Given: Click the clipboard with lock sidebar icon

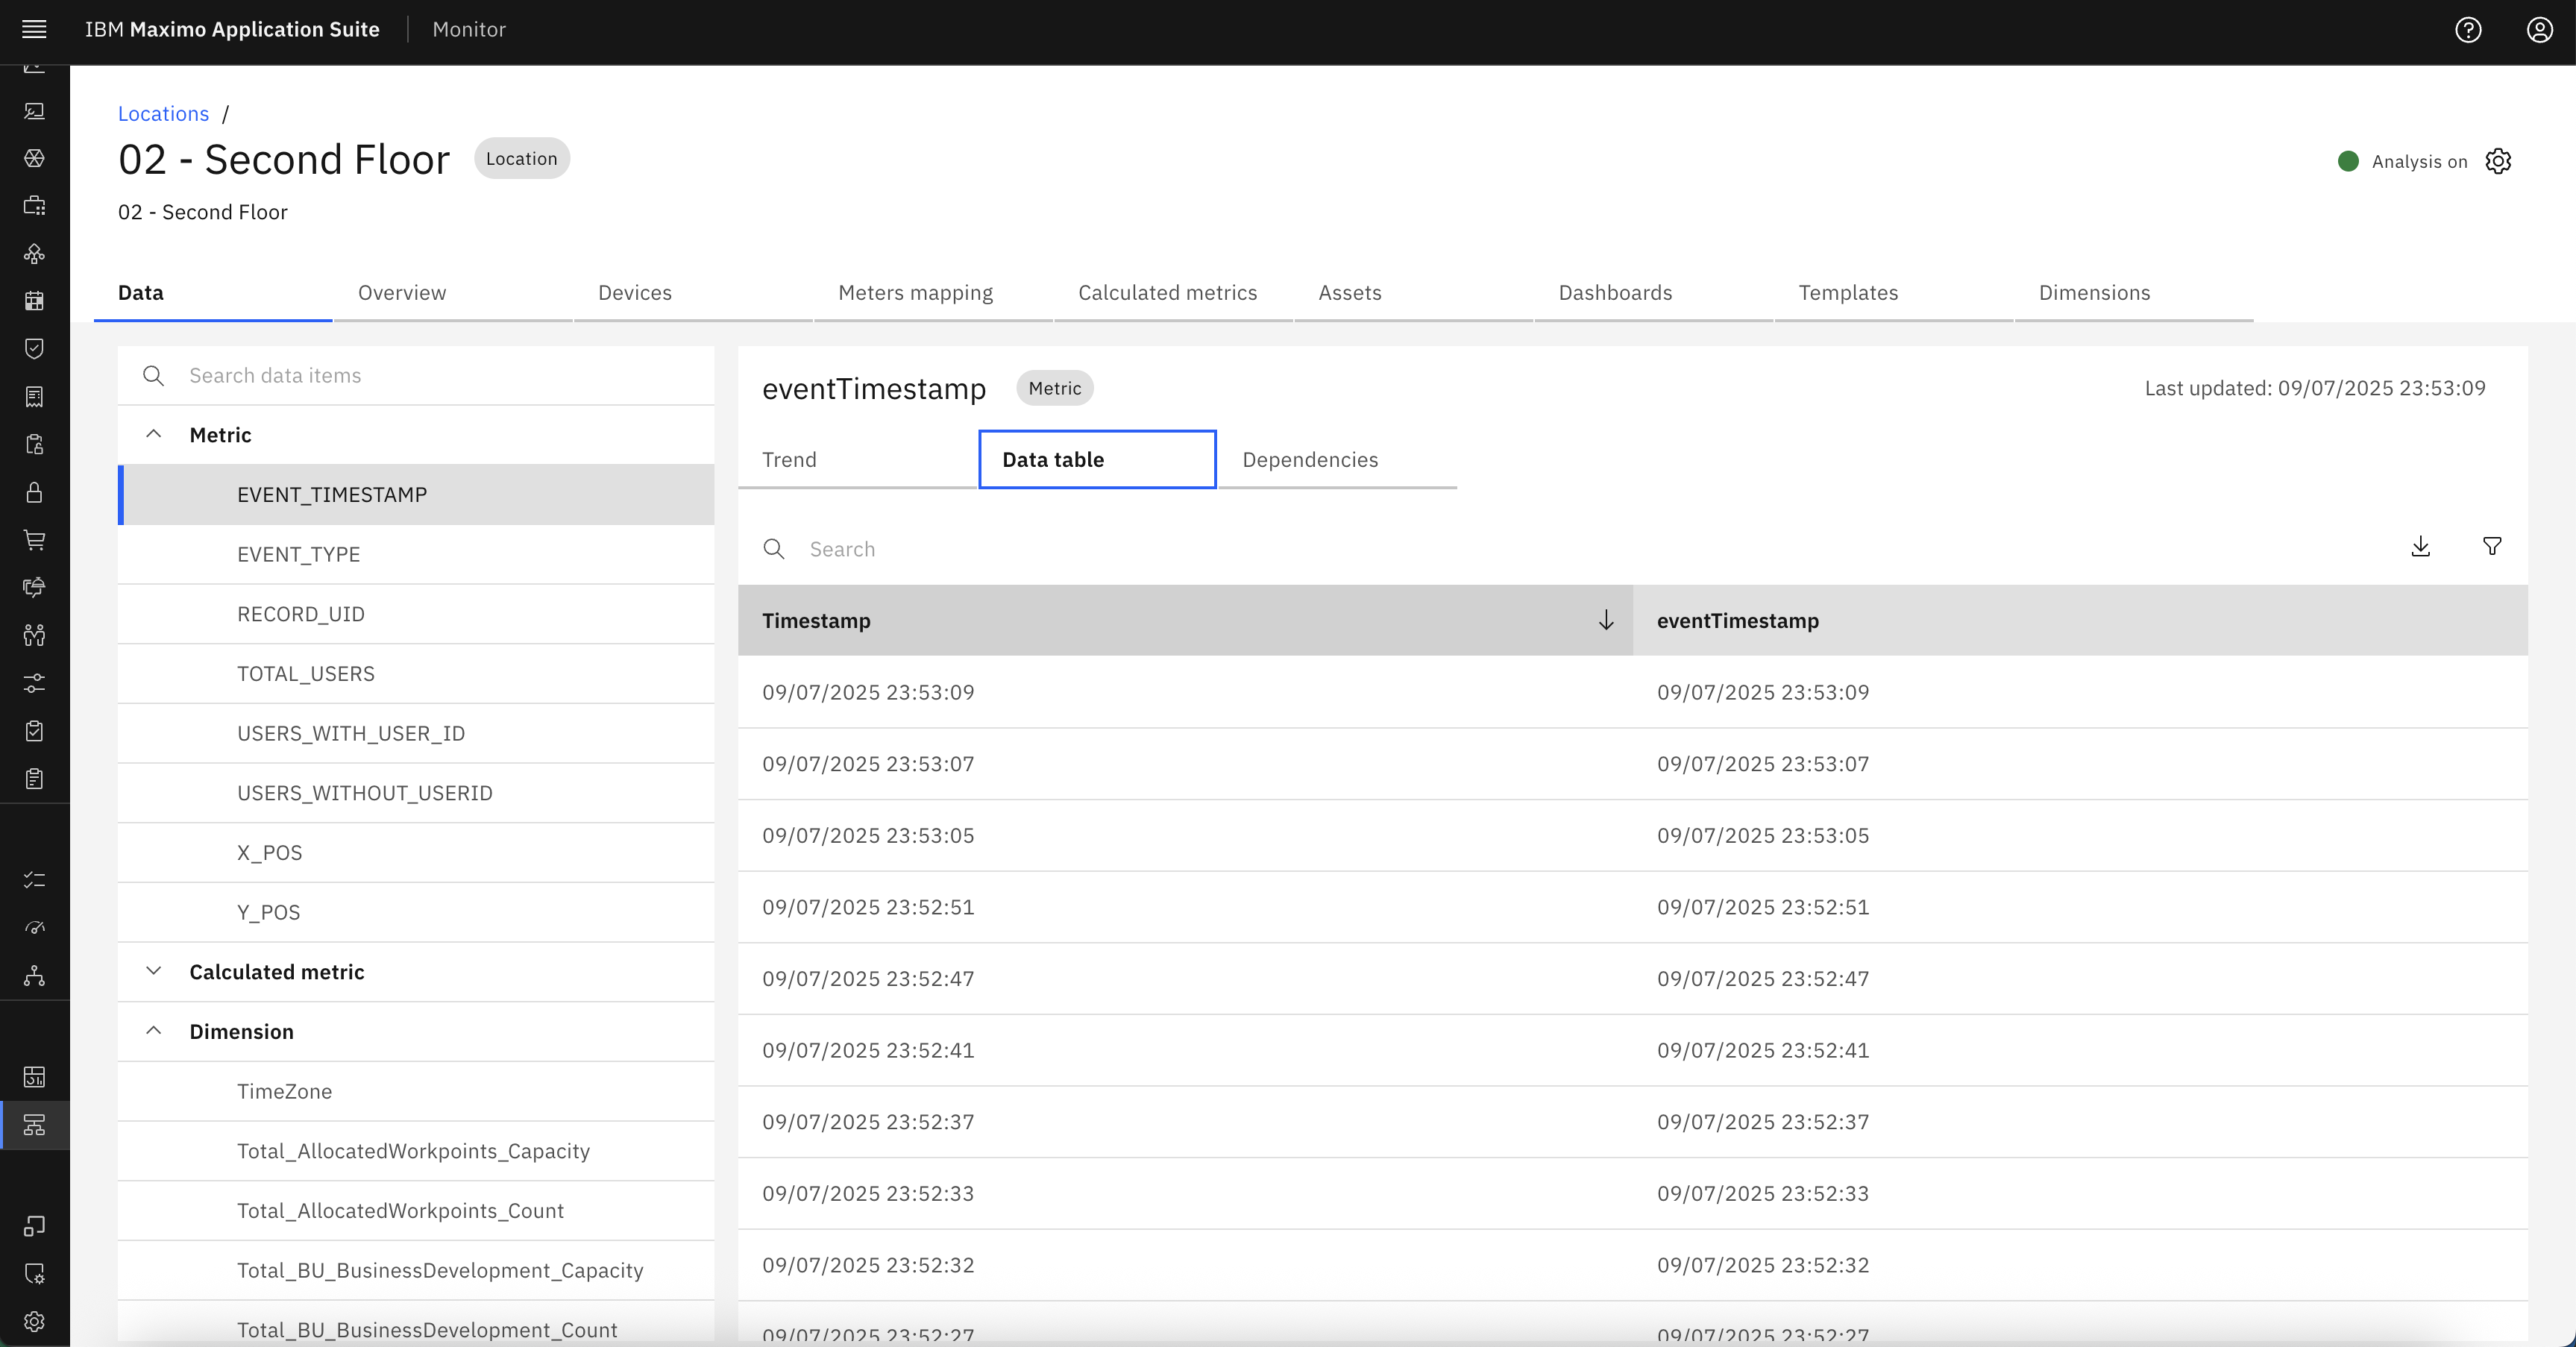Looking at the screenshot, I should pyautogui.click(x=34, y=445).
